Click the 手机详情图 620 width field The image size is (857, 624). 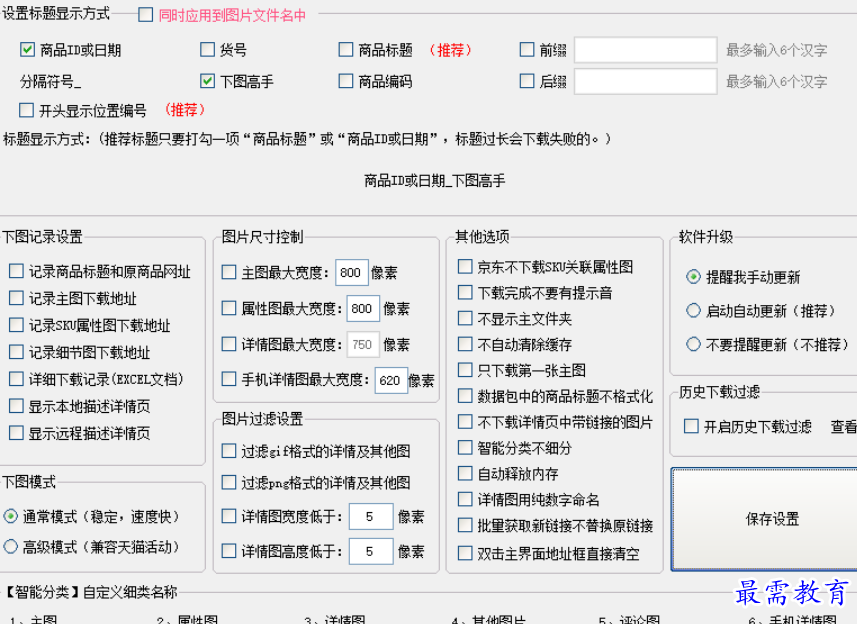click(391, 380)
